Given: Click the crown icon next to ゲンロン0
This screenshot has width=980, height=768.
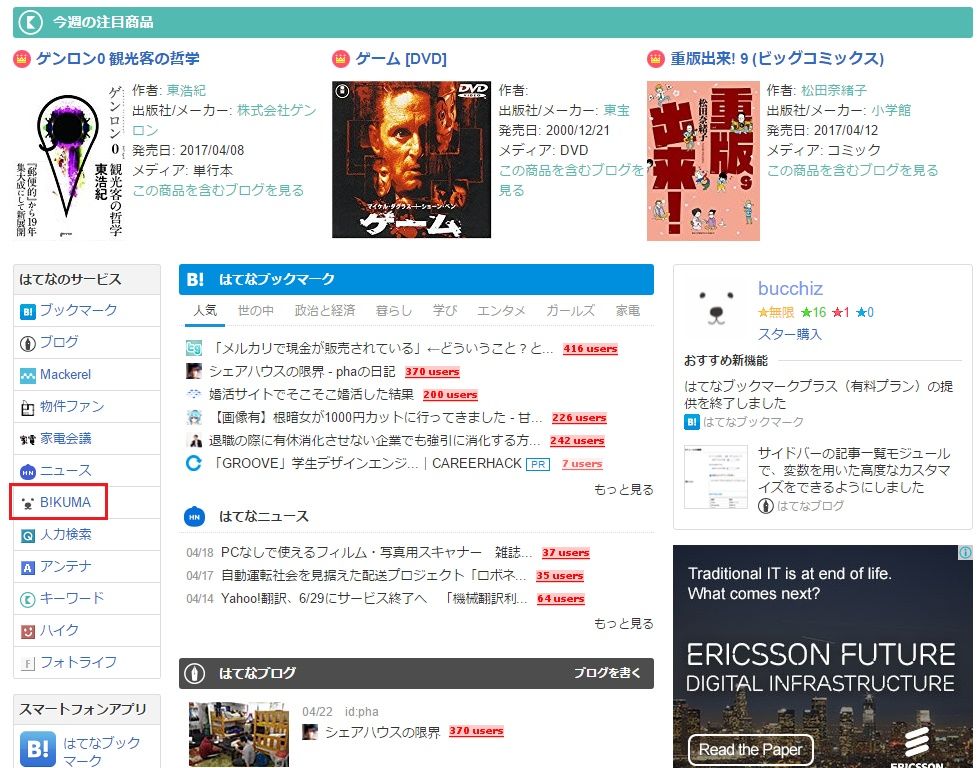Looking at the screenshot, I should 22,59.
